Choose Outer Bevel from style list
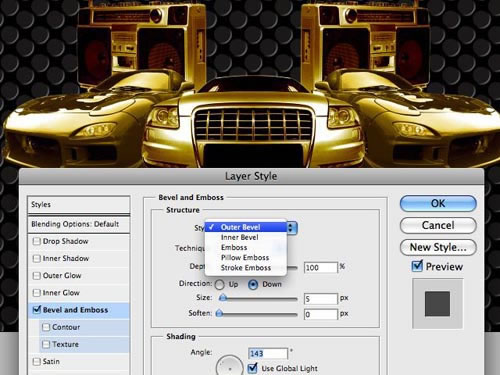Screen dimensions: 500x375 246,227
